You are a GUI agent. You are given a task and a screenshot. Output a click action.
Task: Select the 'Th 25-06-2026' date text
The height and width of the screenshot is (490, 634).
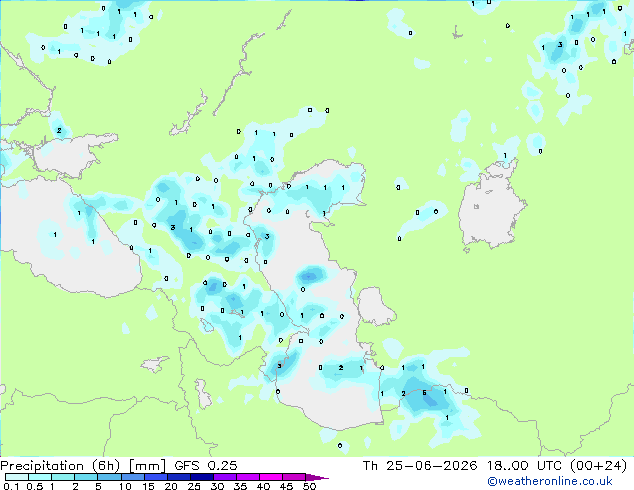(x=420, y=466)
